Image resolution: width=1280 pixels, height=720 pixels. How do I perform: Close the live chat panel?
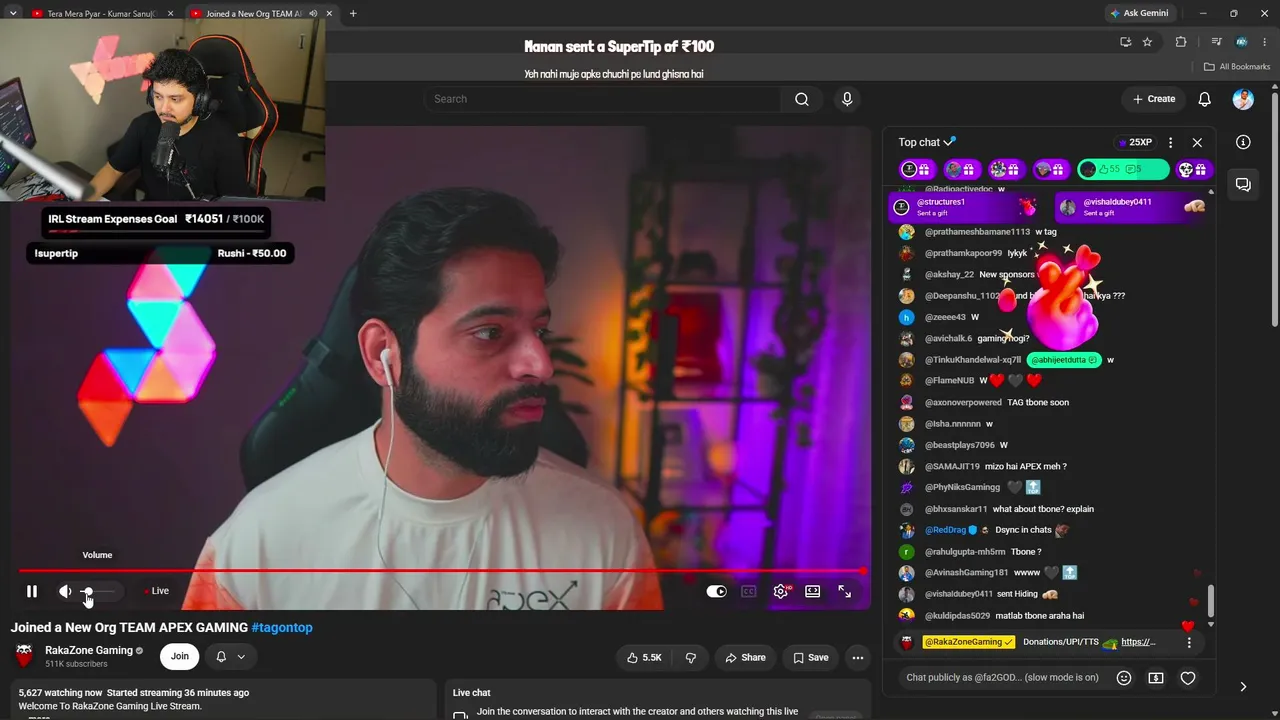coord(1197,142)
